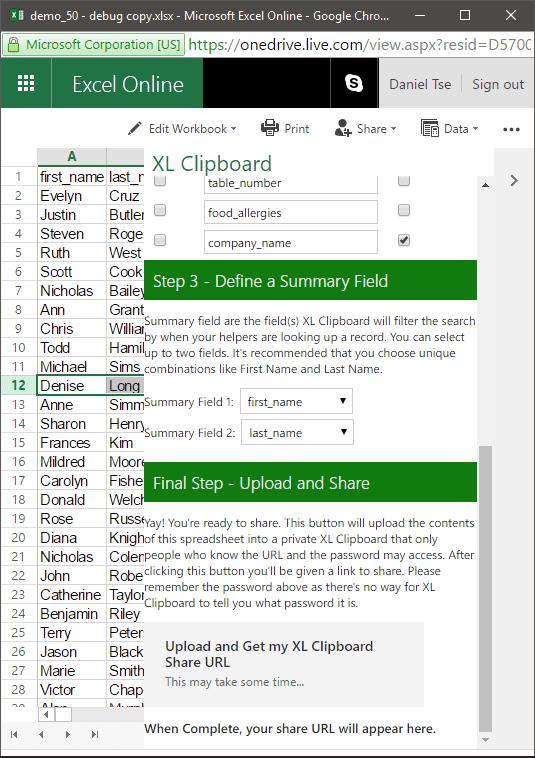Check the right box for table_number

tap(404, 181)
